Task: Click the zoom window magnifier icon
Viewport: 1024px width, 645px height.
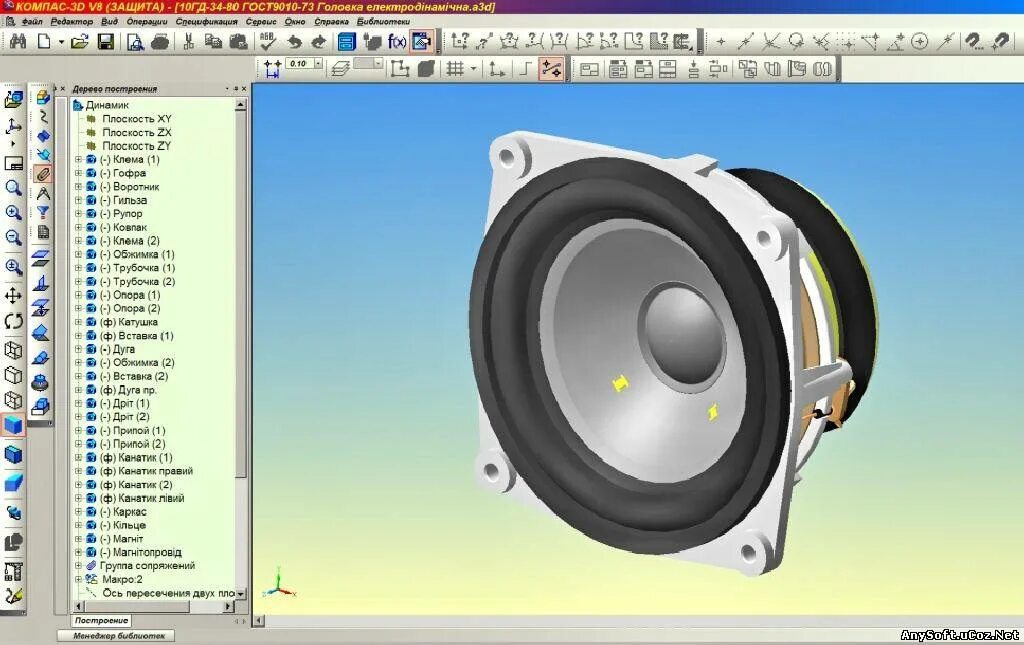Action: click(x=13, y=188)
